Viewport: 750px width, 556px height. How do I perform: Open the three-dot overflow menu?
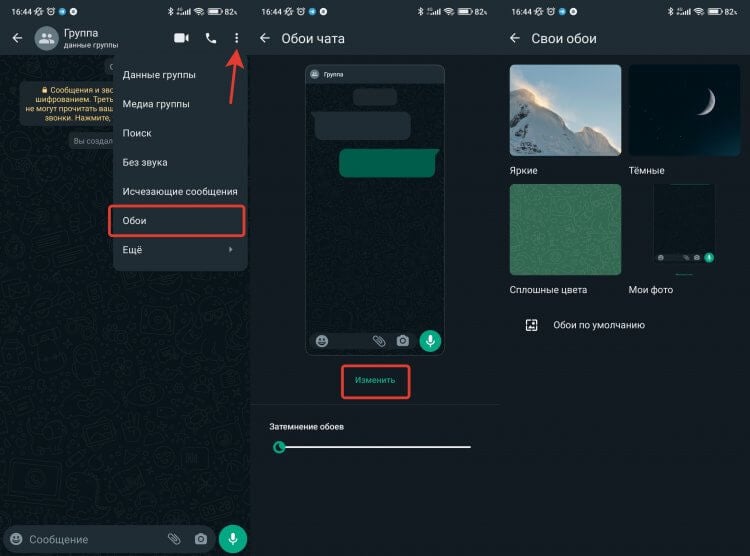[x=237, y=38]
